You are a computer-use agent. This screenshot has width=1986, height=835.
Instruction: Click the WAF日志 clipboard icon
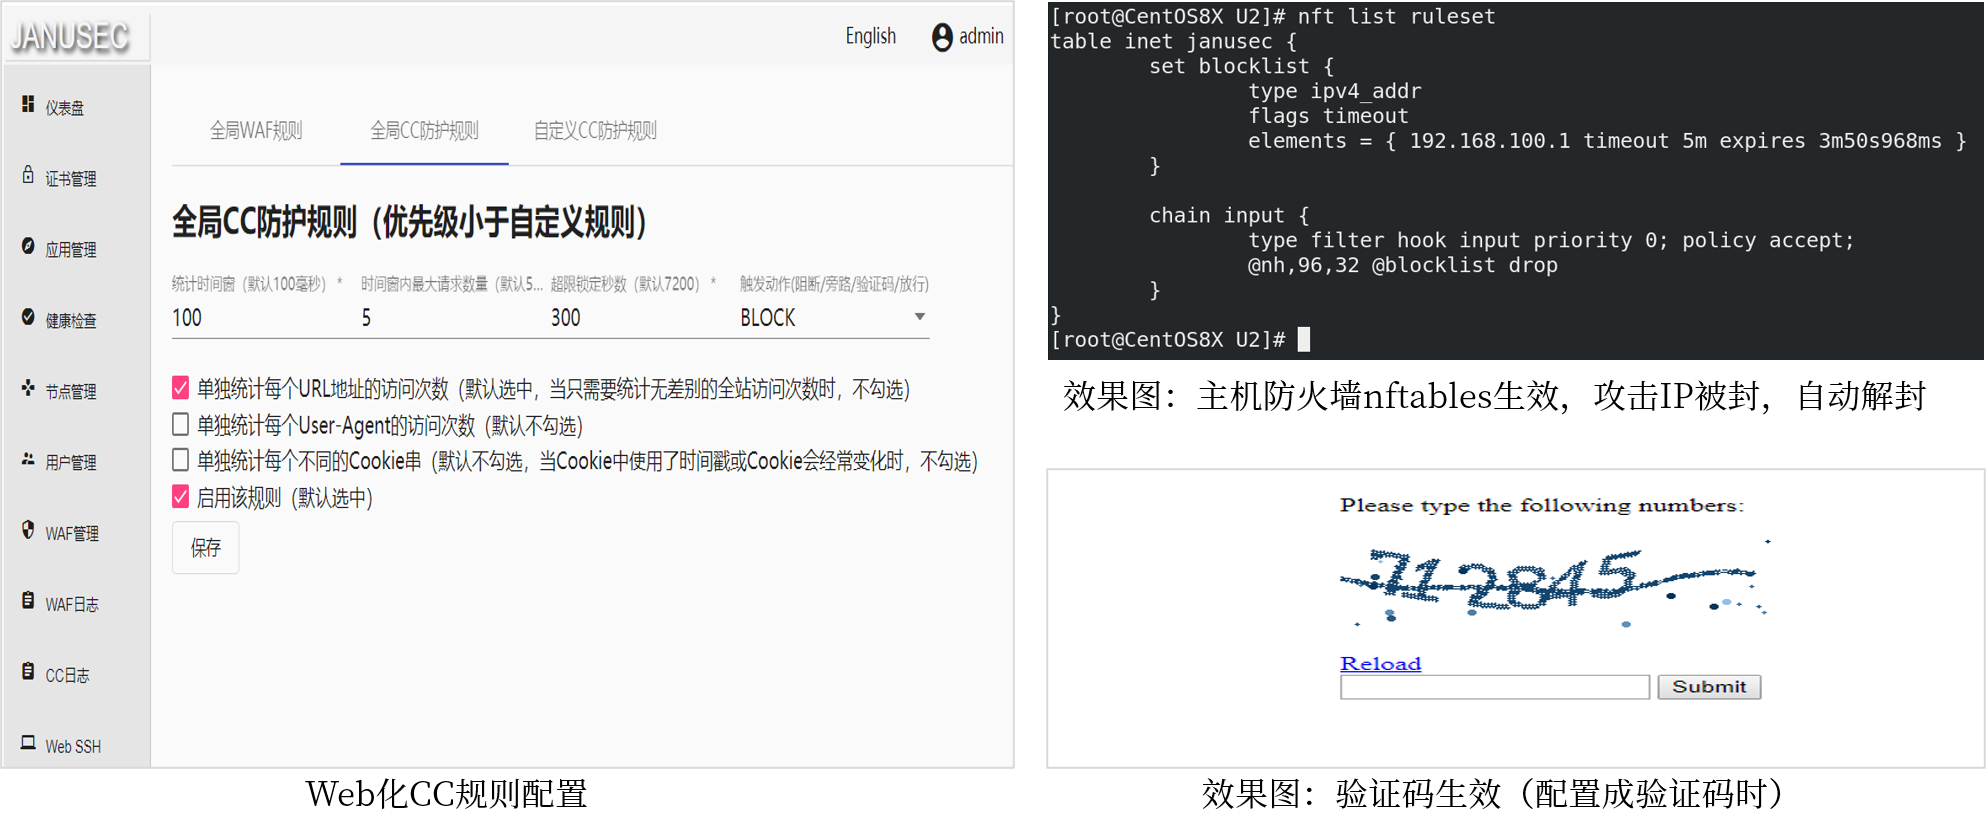(x=28, y=601)
